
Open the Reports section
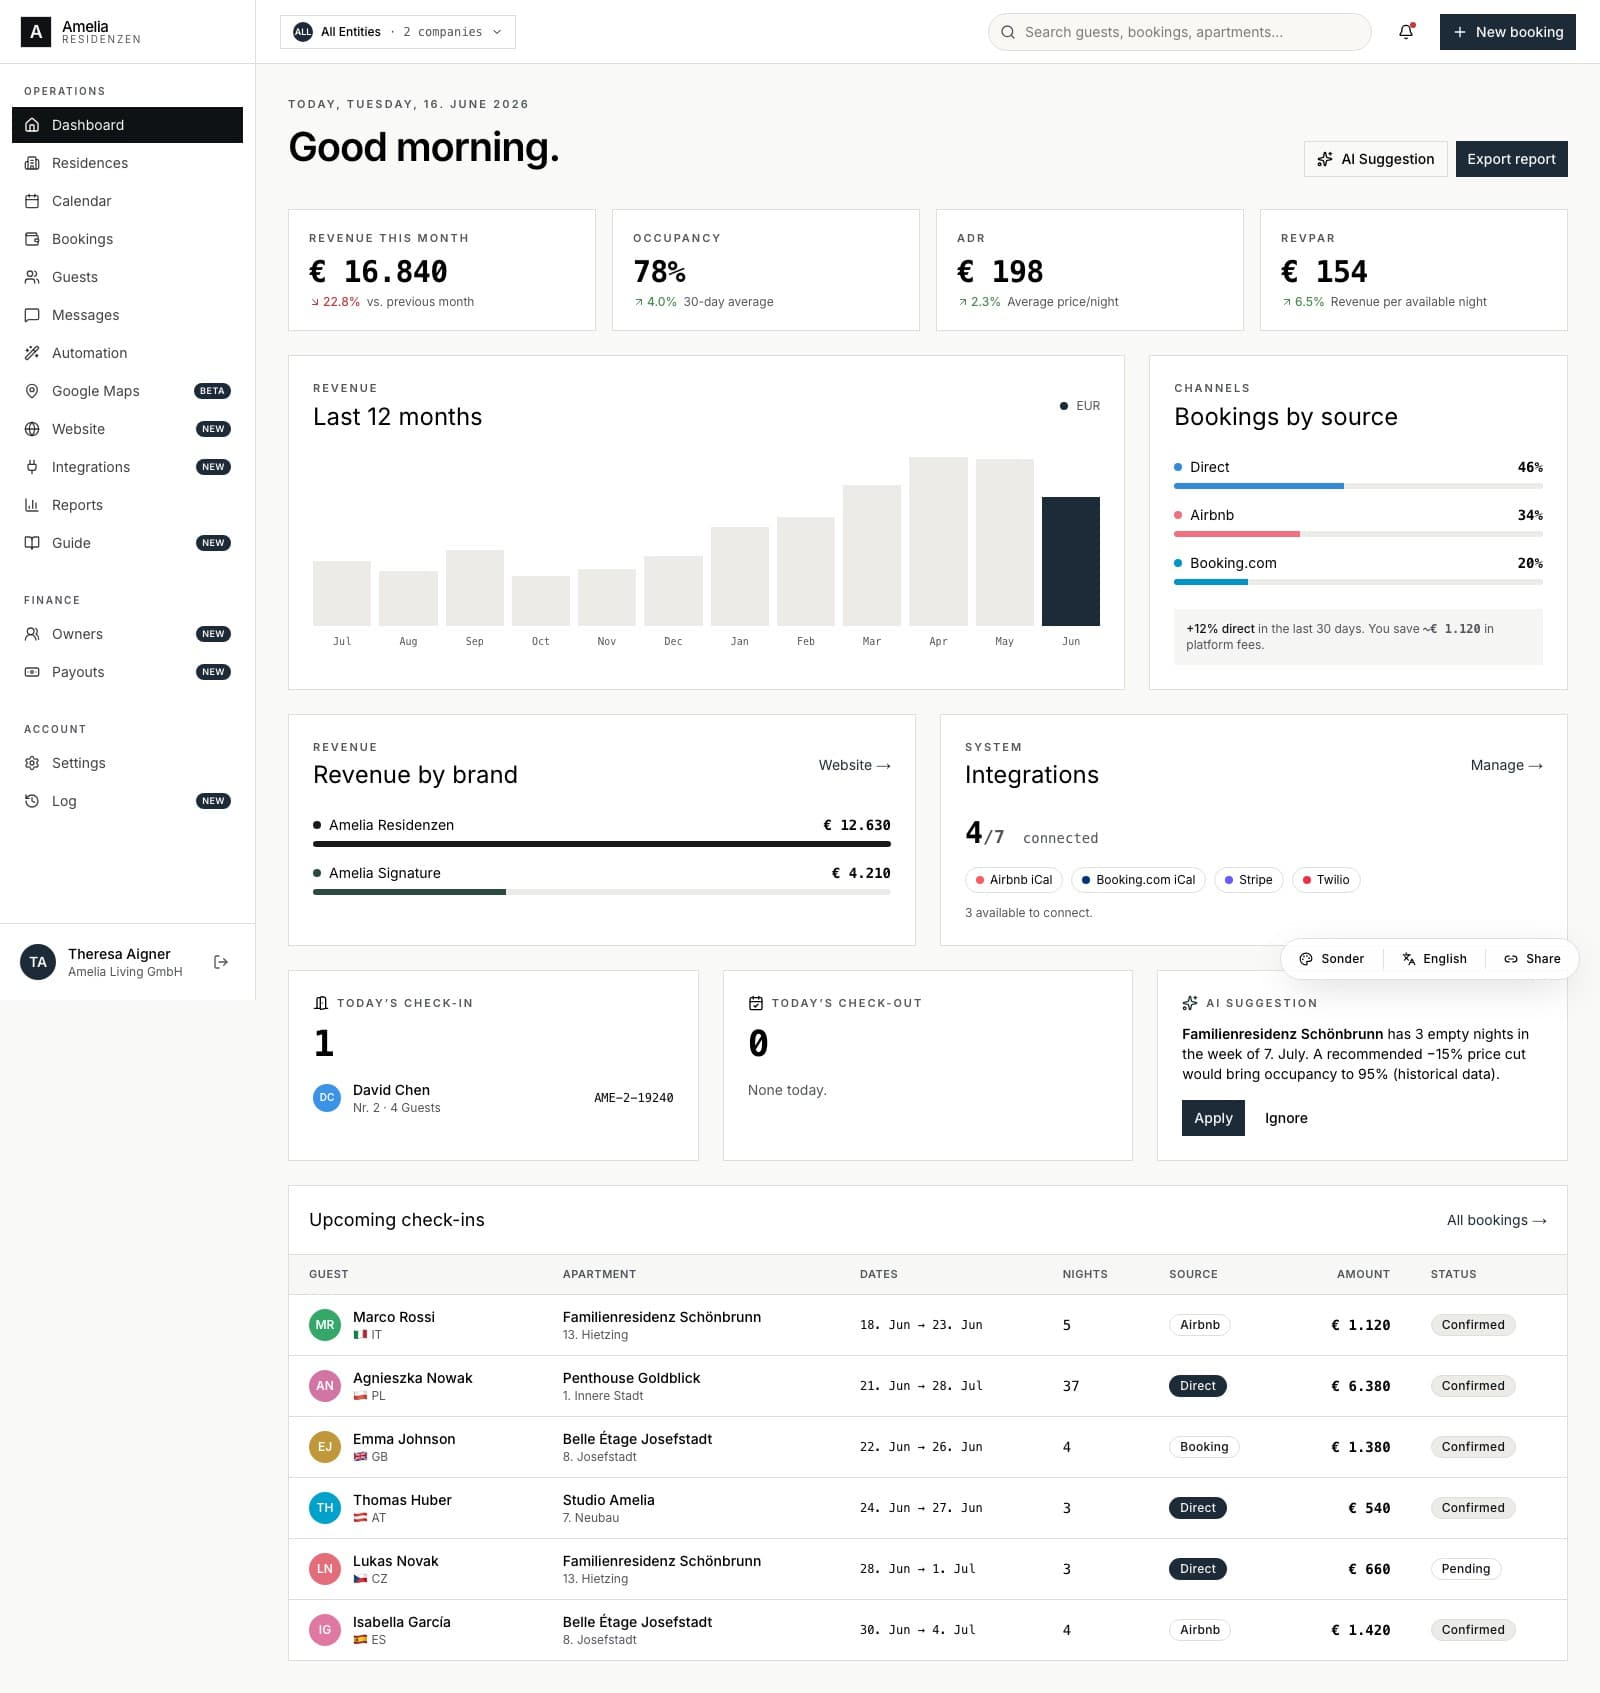point(127,505)
